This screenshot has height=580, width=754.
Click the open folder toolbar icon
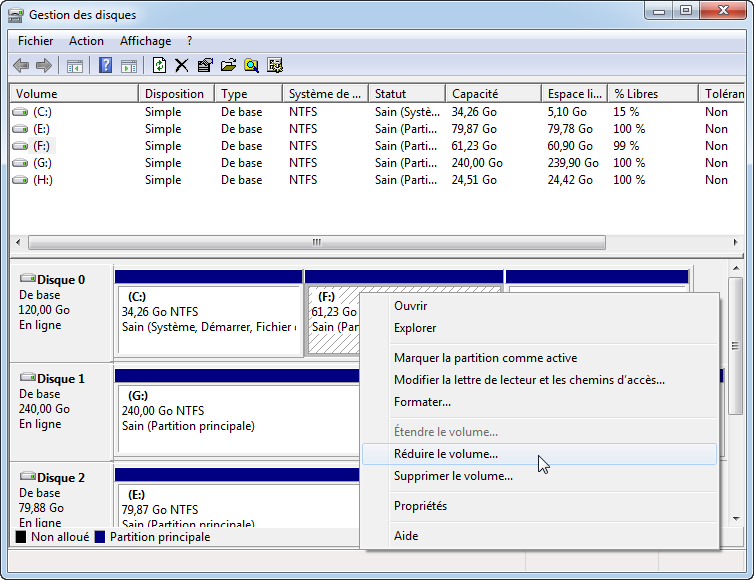tap(228, 66)
